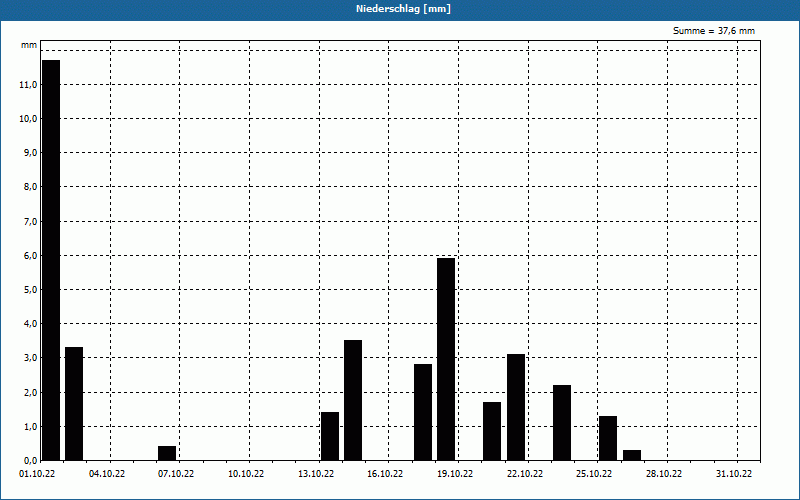
Task: Select the tallest bar near 11.7 mm on 01.10.22
Action: point(51,260)
